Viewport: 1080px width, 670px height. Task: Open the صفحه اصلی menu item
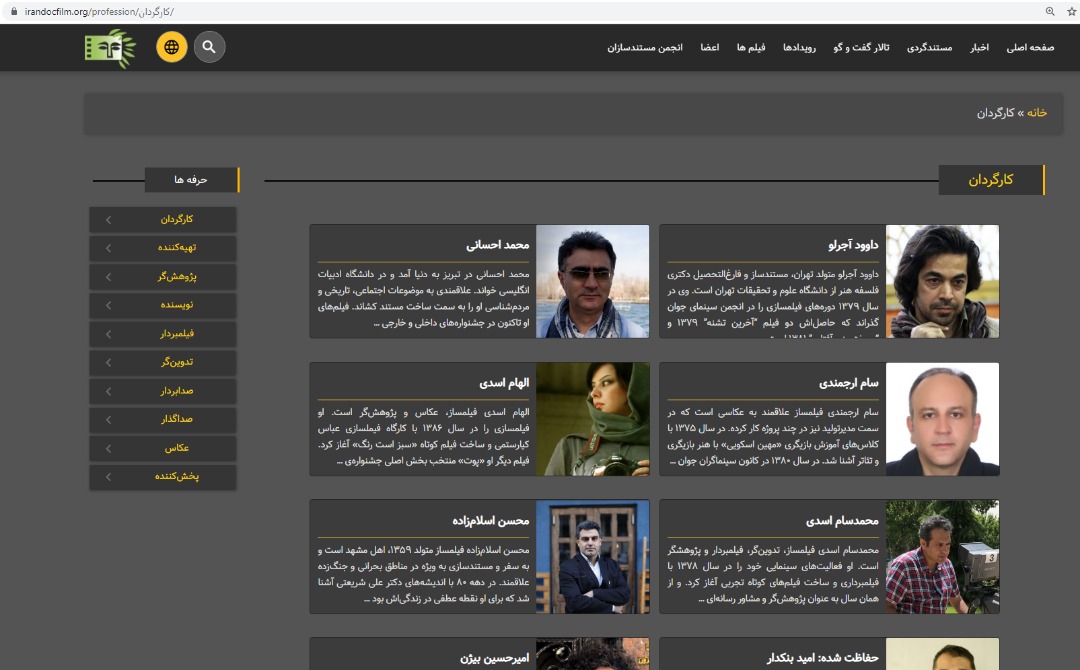point(1030,48)
